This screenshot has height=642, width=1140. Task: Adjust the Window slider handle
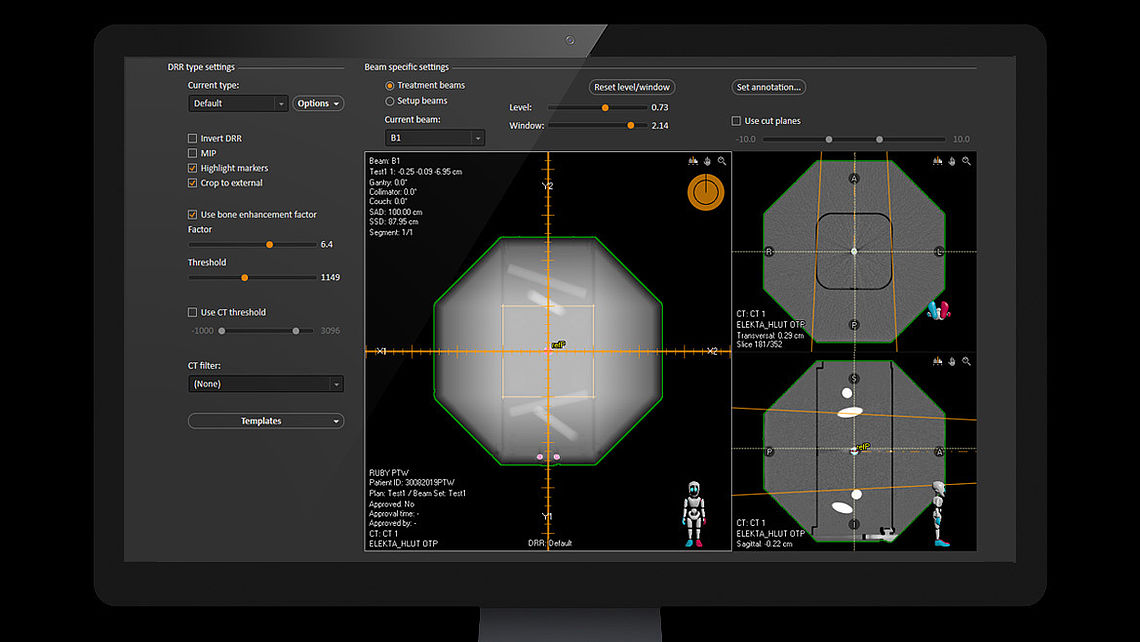pos(628,125)
